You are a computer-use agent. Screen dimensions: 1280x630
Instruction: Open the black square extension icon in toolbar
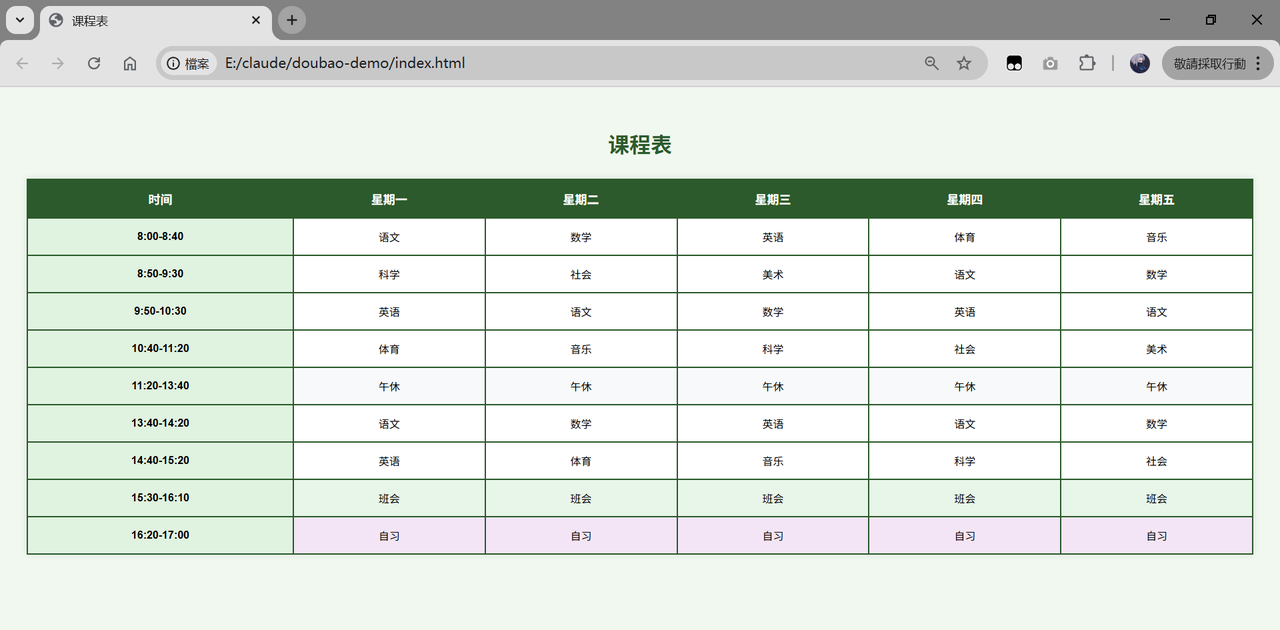coord(1014,63)
